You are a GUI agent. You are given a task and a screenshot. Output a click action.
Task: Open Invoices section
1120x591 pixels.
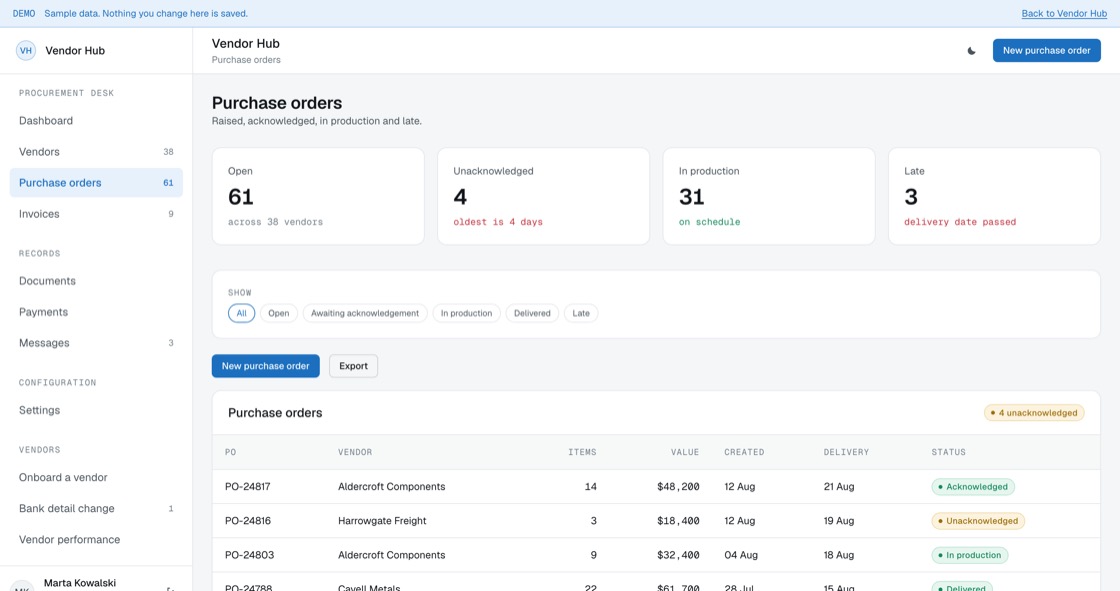tap(96, 214)
